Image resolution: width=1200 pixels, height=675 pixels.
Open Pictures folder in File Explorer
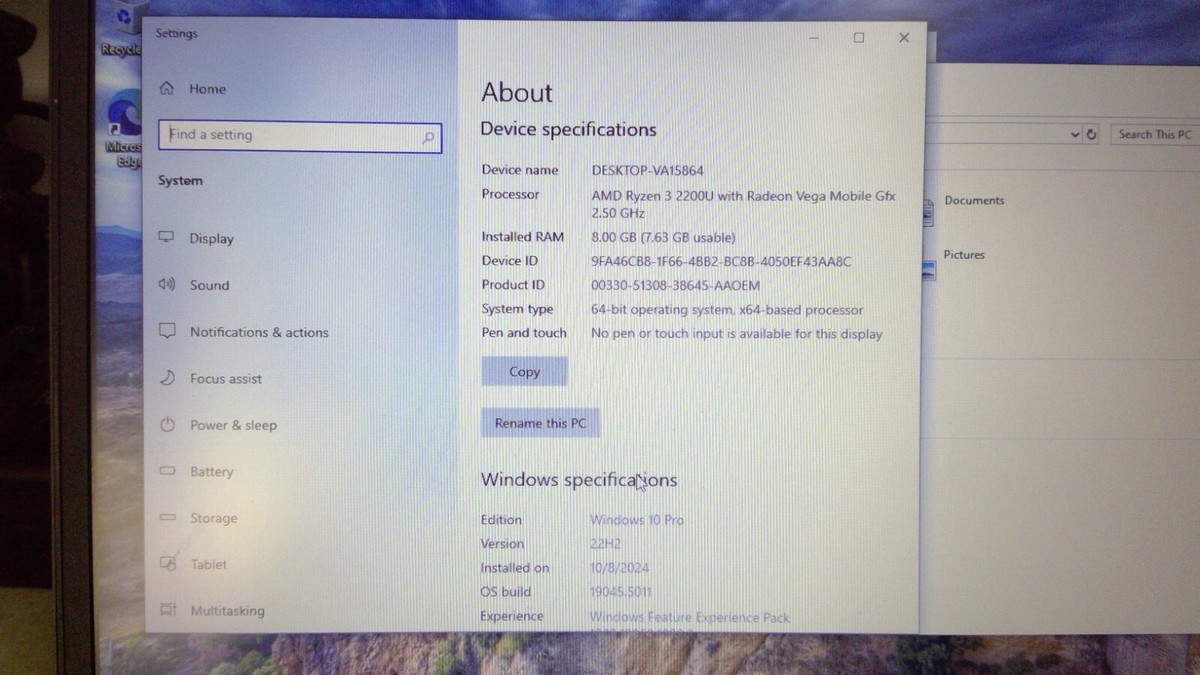coord(964,255)
